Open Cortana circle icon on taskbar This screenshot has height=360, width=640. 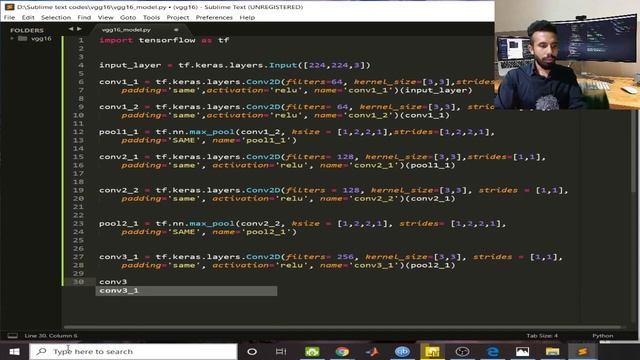coord(252,351)
